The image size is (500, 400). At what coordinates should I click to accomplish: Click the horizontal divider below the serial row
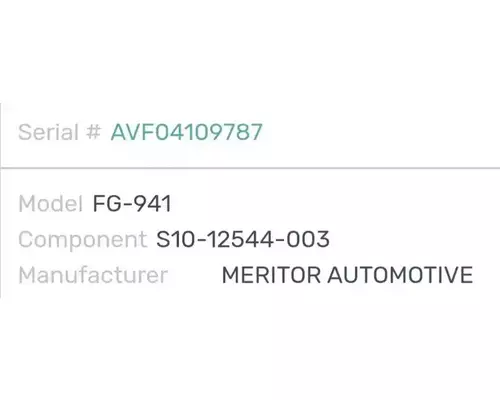point(250,168)
